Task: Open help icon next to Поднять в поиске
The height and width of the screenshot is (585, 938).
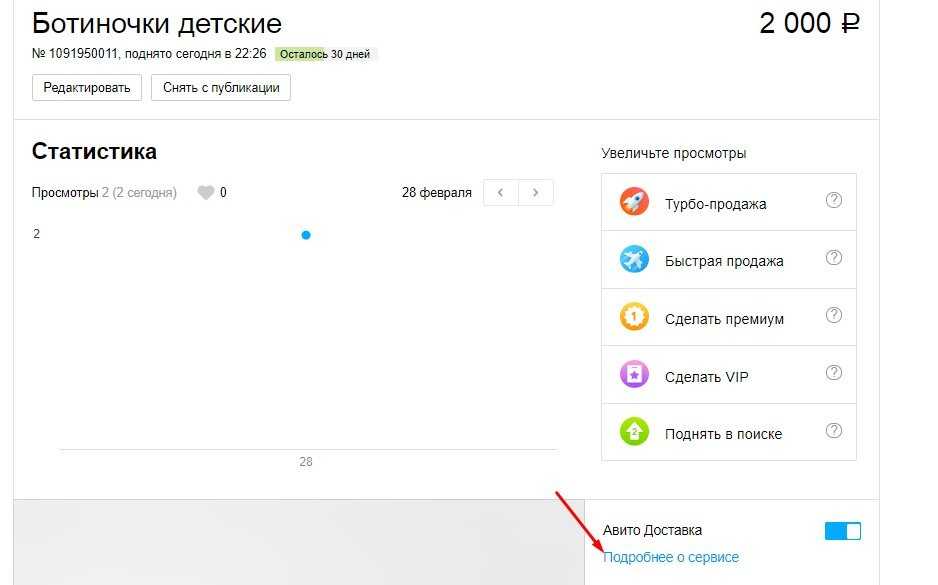Action: coord(834,431)
